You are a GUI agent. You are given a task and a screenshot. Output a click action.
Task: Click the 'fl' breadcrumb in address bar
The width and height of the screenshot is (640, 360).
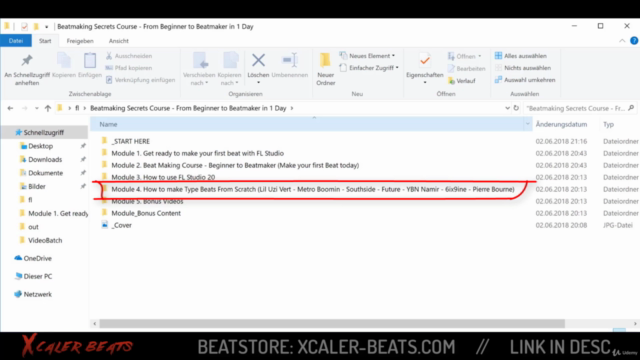coord(77,108)
